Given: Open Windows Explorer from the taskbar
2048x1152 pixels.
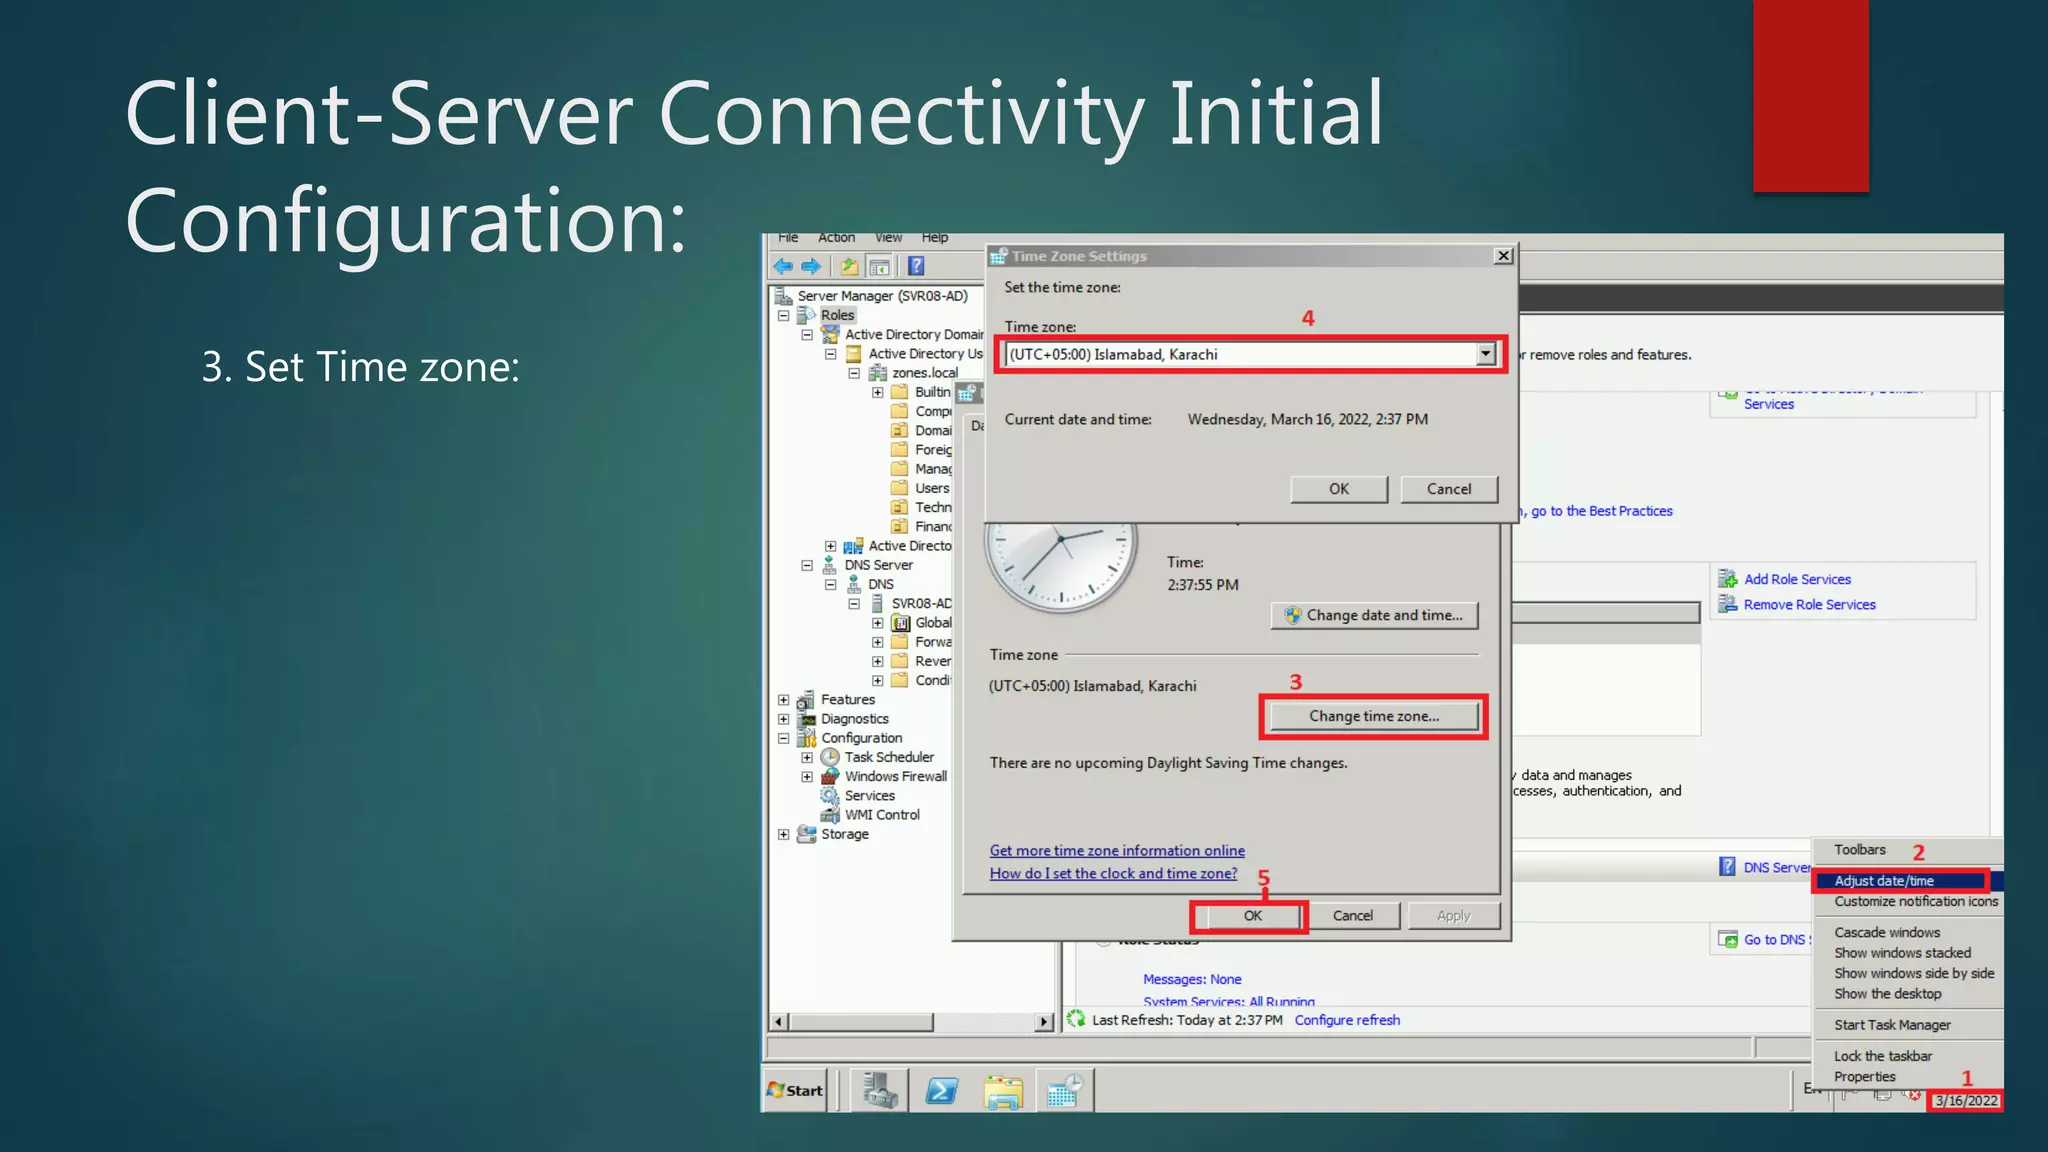Looking at the screenshot, I should coord(1002,1090).
